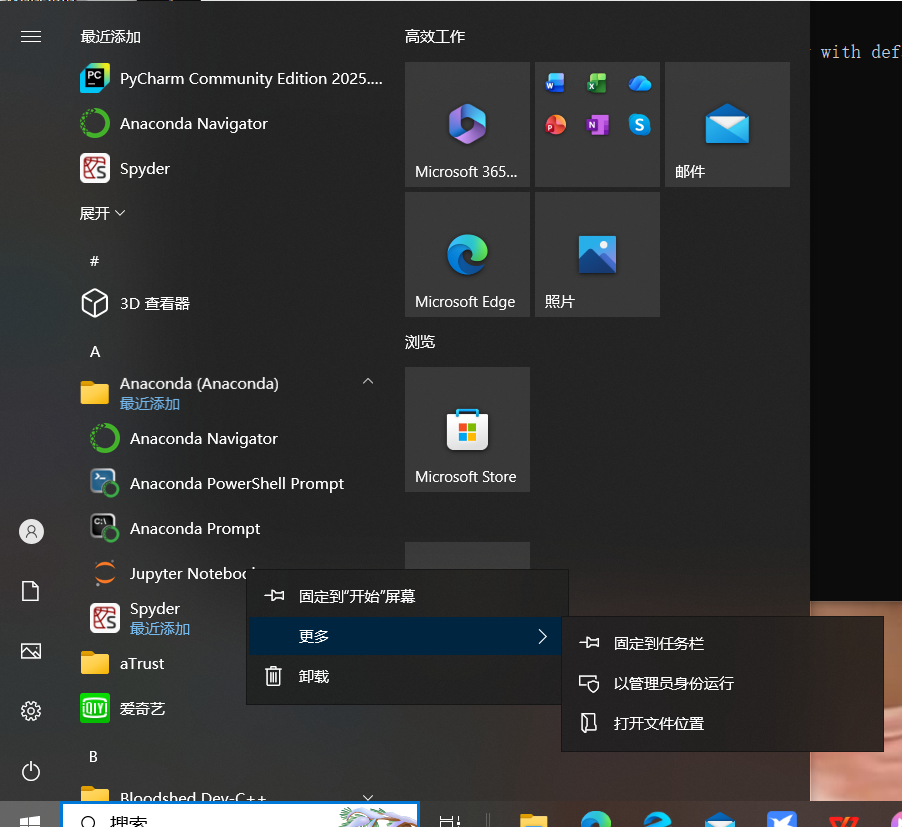Choose 以管理员身份运行 in the submenu
This screenshot has height=827, width=902.
point(722,683)
